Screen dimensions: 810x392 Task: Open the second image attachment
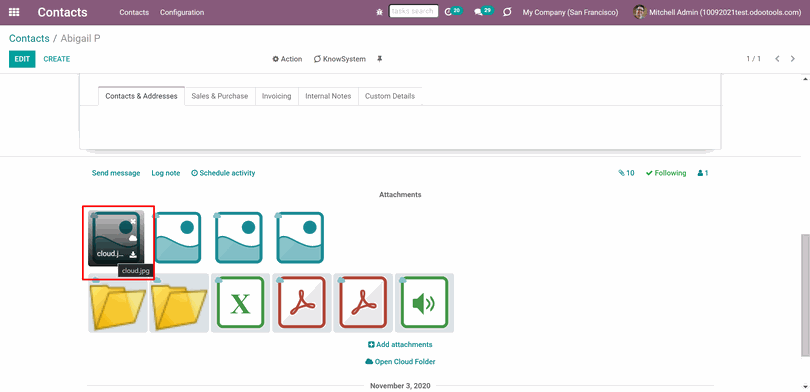tap(178, 238)
